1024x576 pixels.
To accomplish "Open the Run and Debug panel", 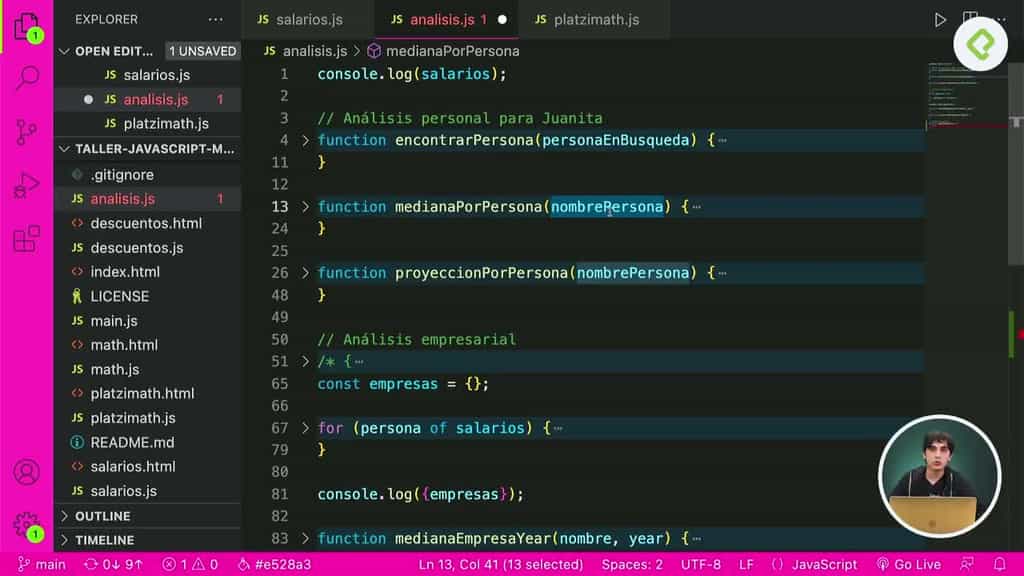I will pos(26,183).
